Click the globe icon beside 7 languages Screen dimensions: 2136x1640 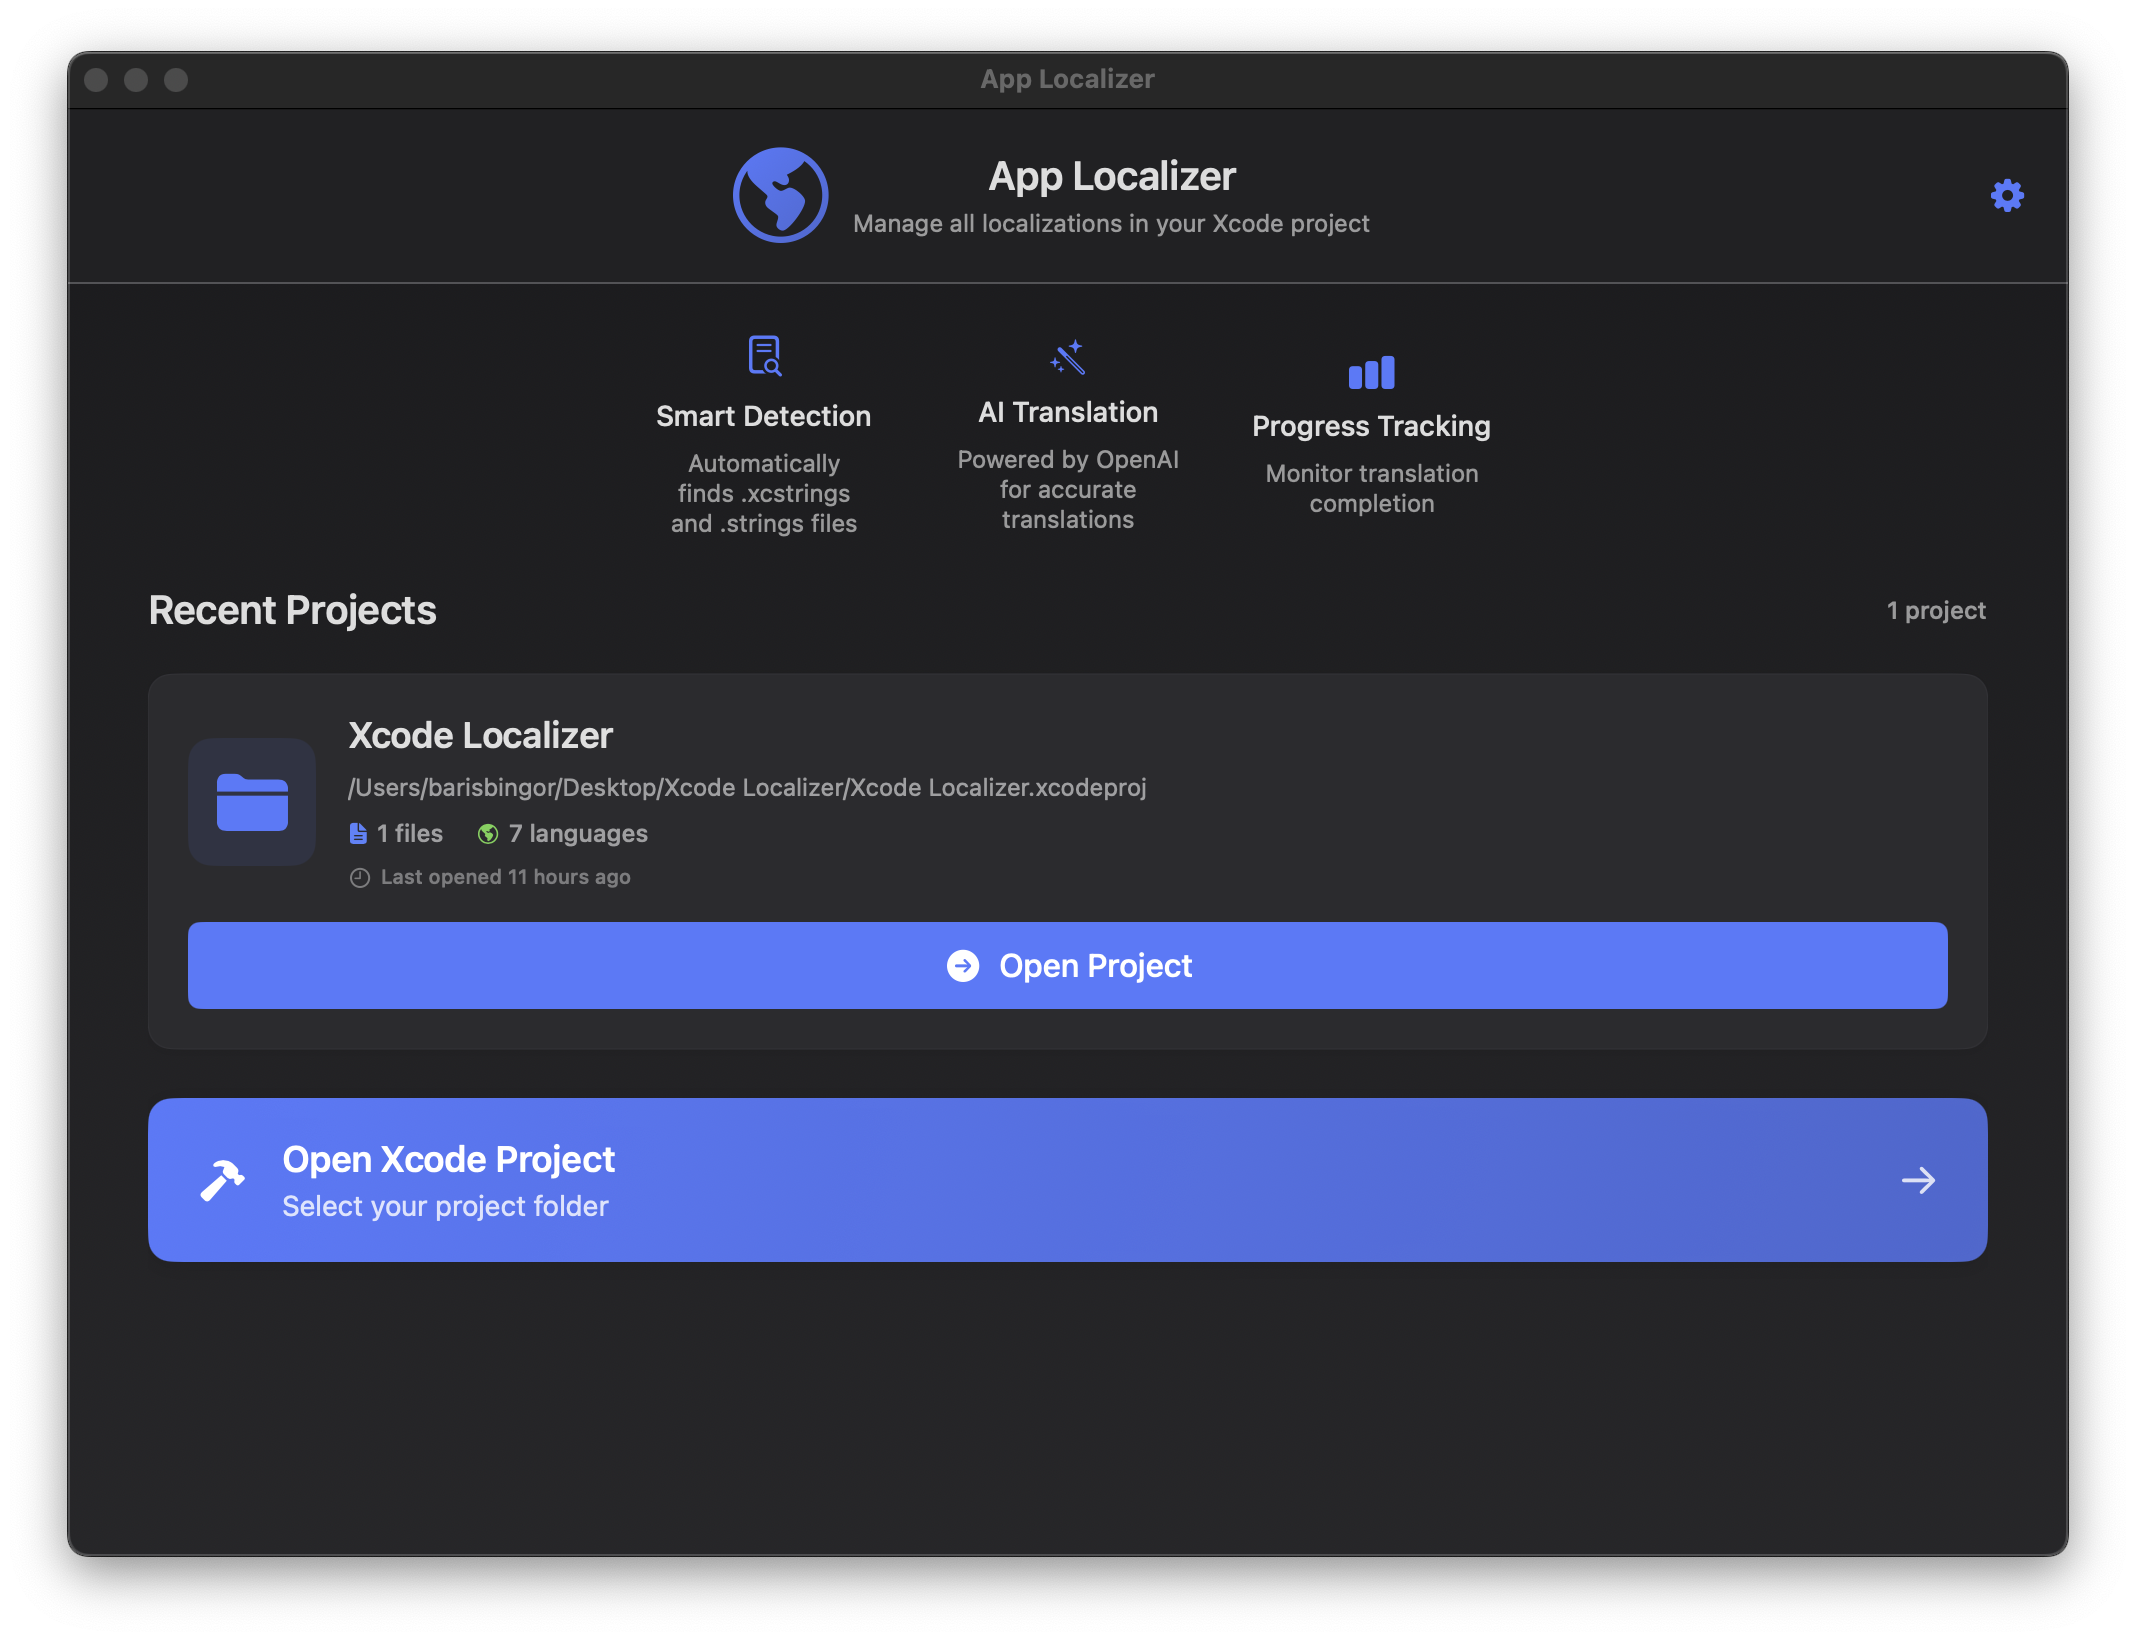(x=487, y=833)
